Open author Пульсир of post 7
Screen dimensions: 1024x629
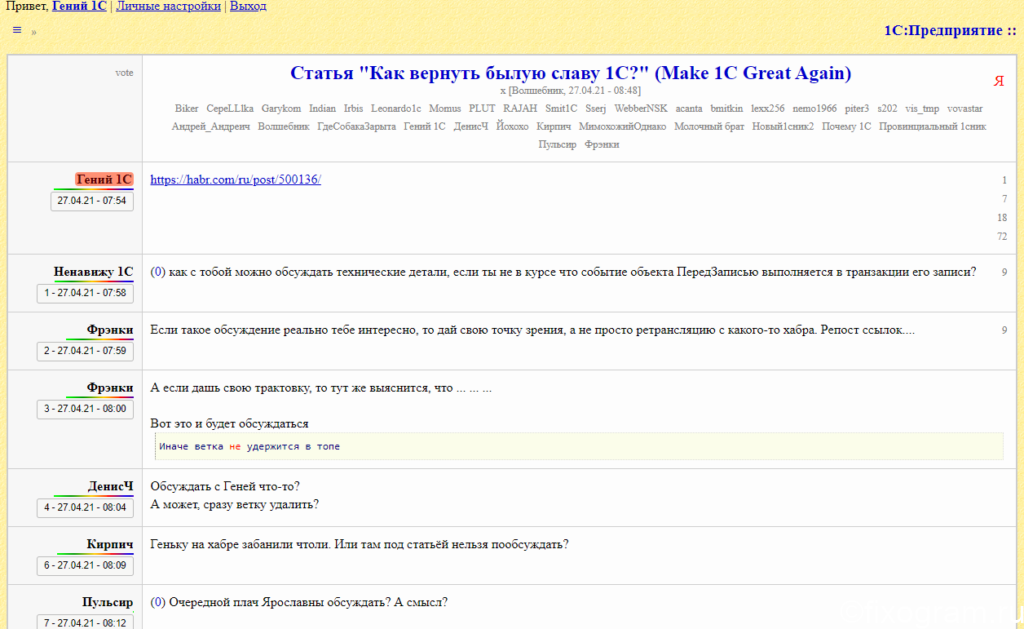coord(108,602)
